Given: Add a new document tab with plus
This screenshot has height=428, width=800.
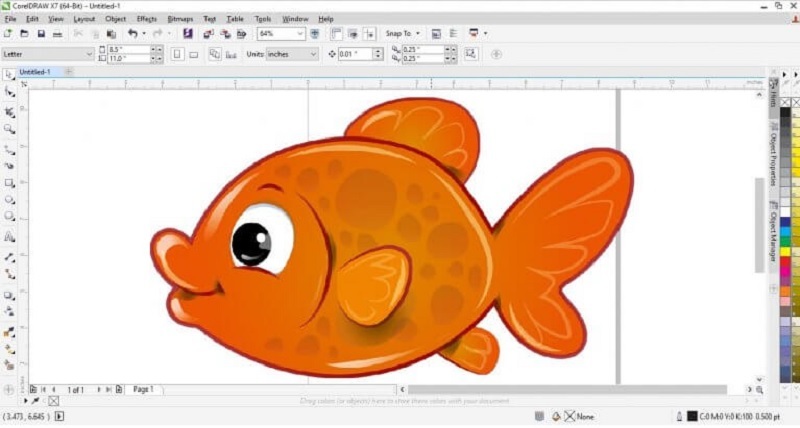Looking at the screenshot, I should [x=68, y=72].
